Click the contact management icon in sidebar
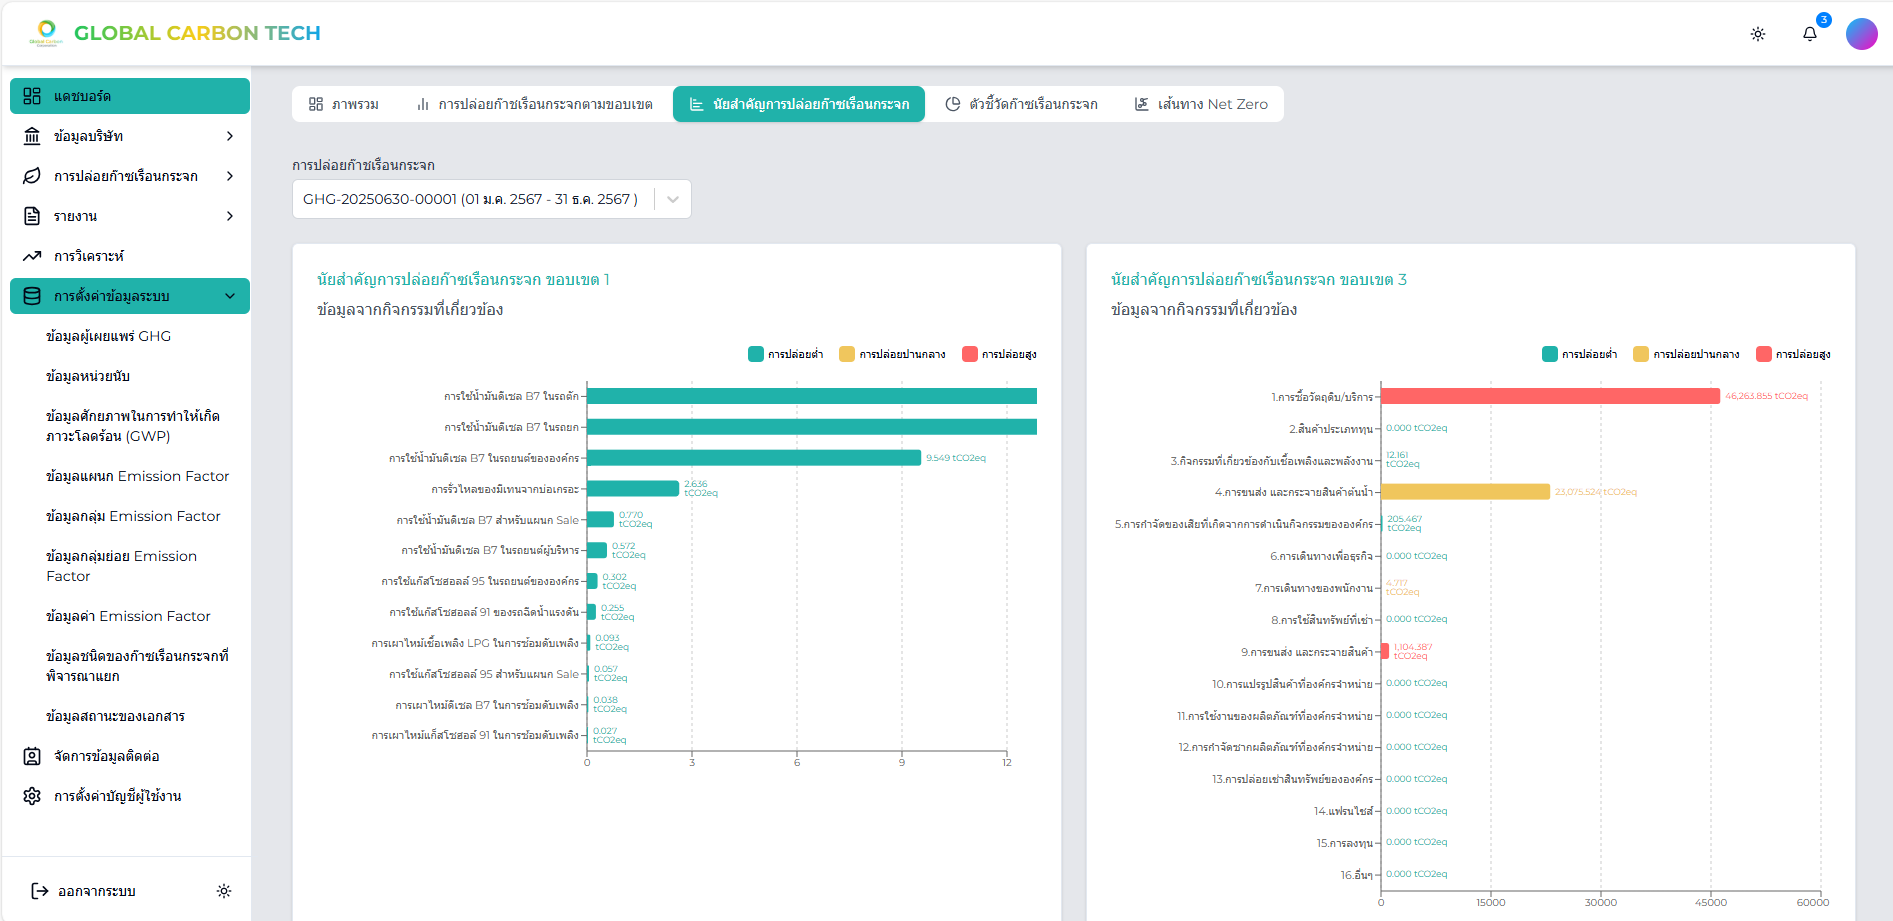 pyautogui.click(x=32, y=756)
